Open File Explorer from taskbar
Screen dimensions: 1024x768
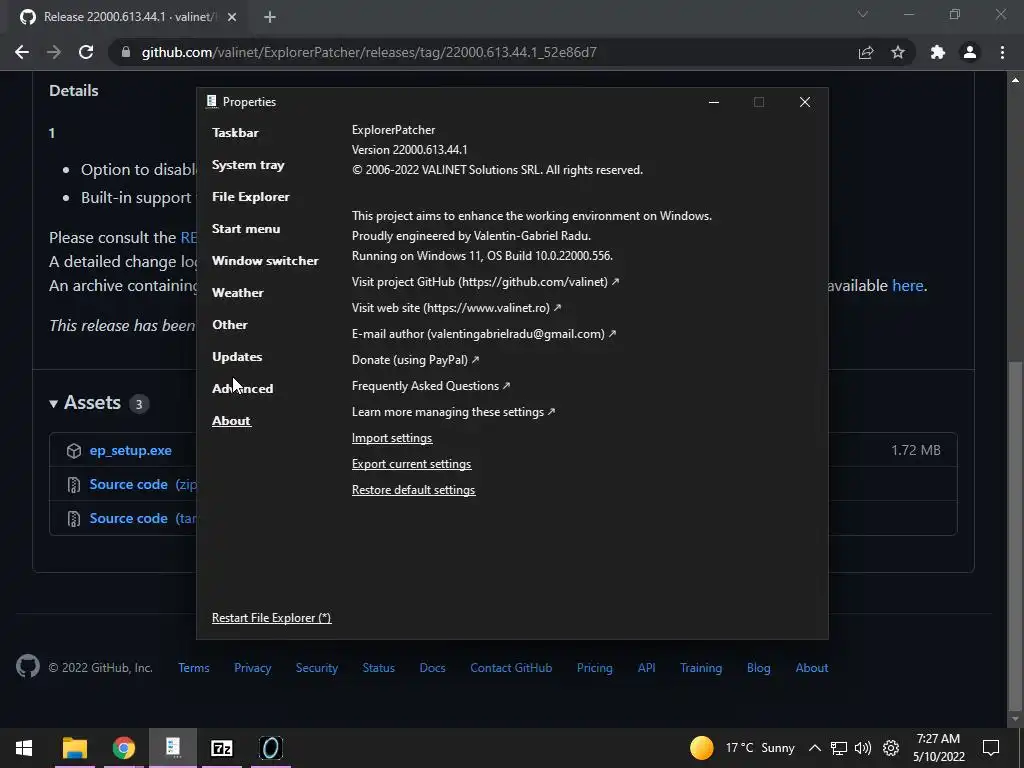74,748
